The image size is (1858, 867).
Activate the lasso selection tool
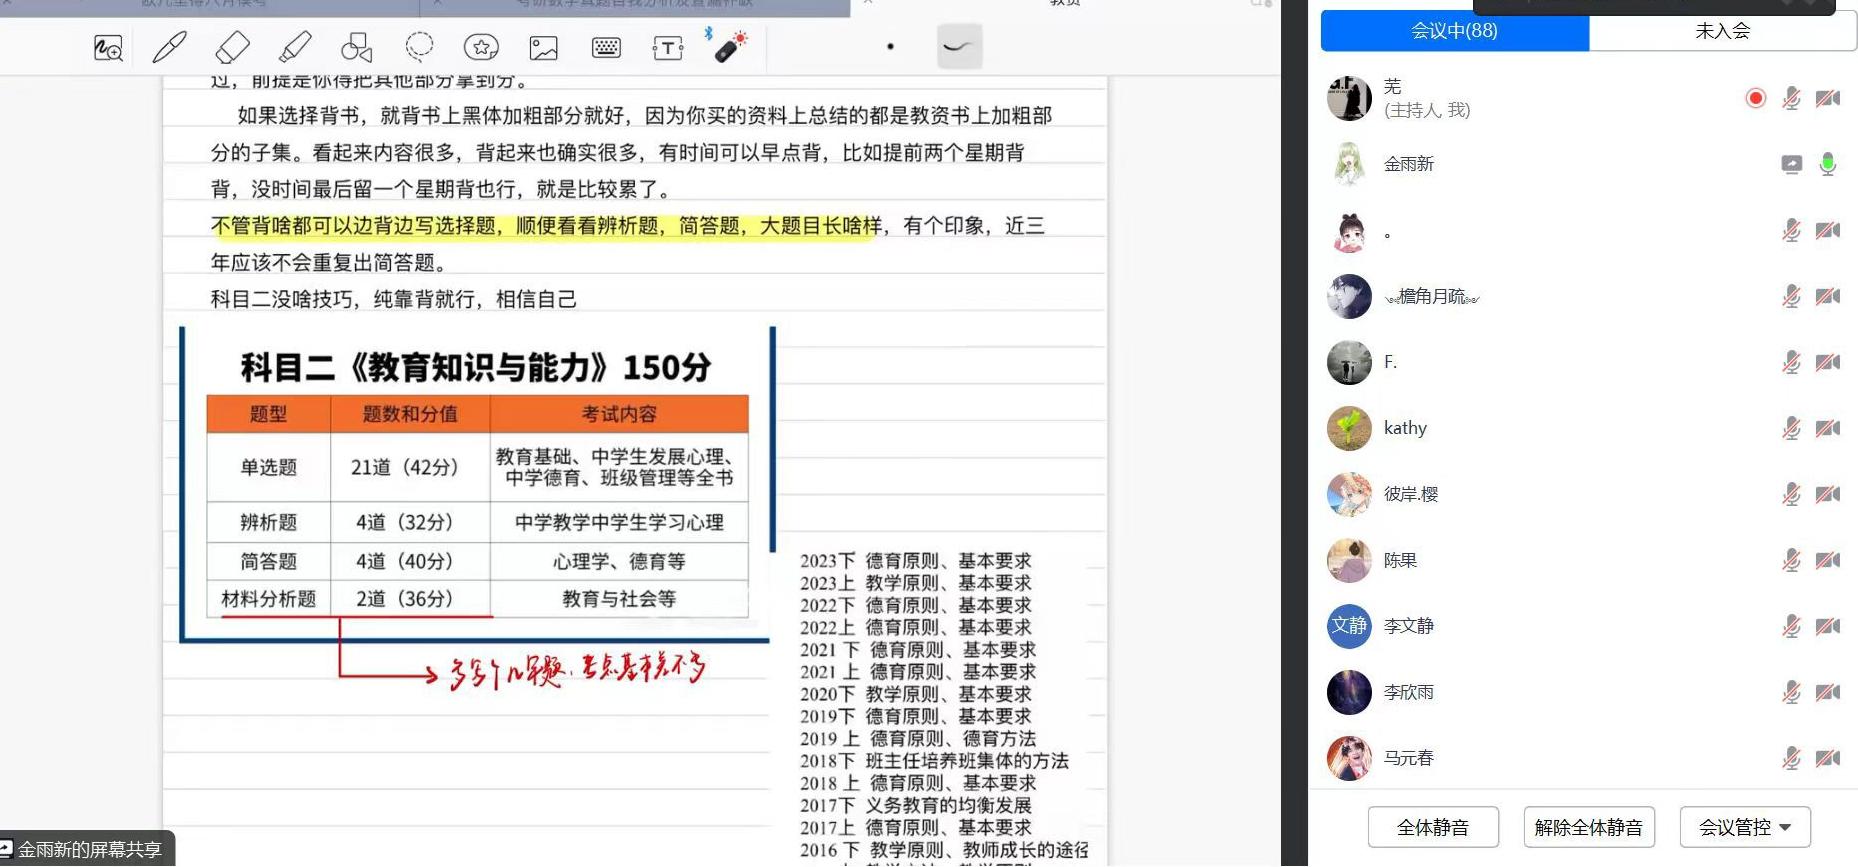pyautogui.click(x=419, y=47)
